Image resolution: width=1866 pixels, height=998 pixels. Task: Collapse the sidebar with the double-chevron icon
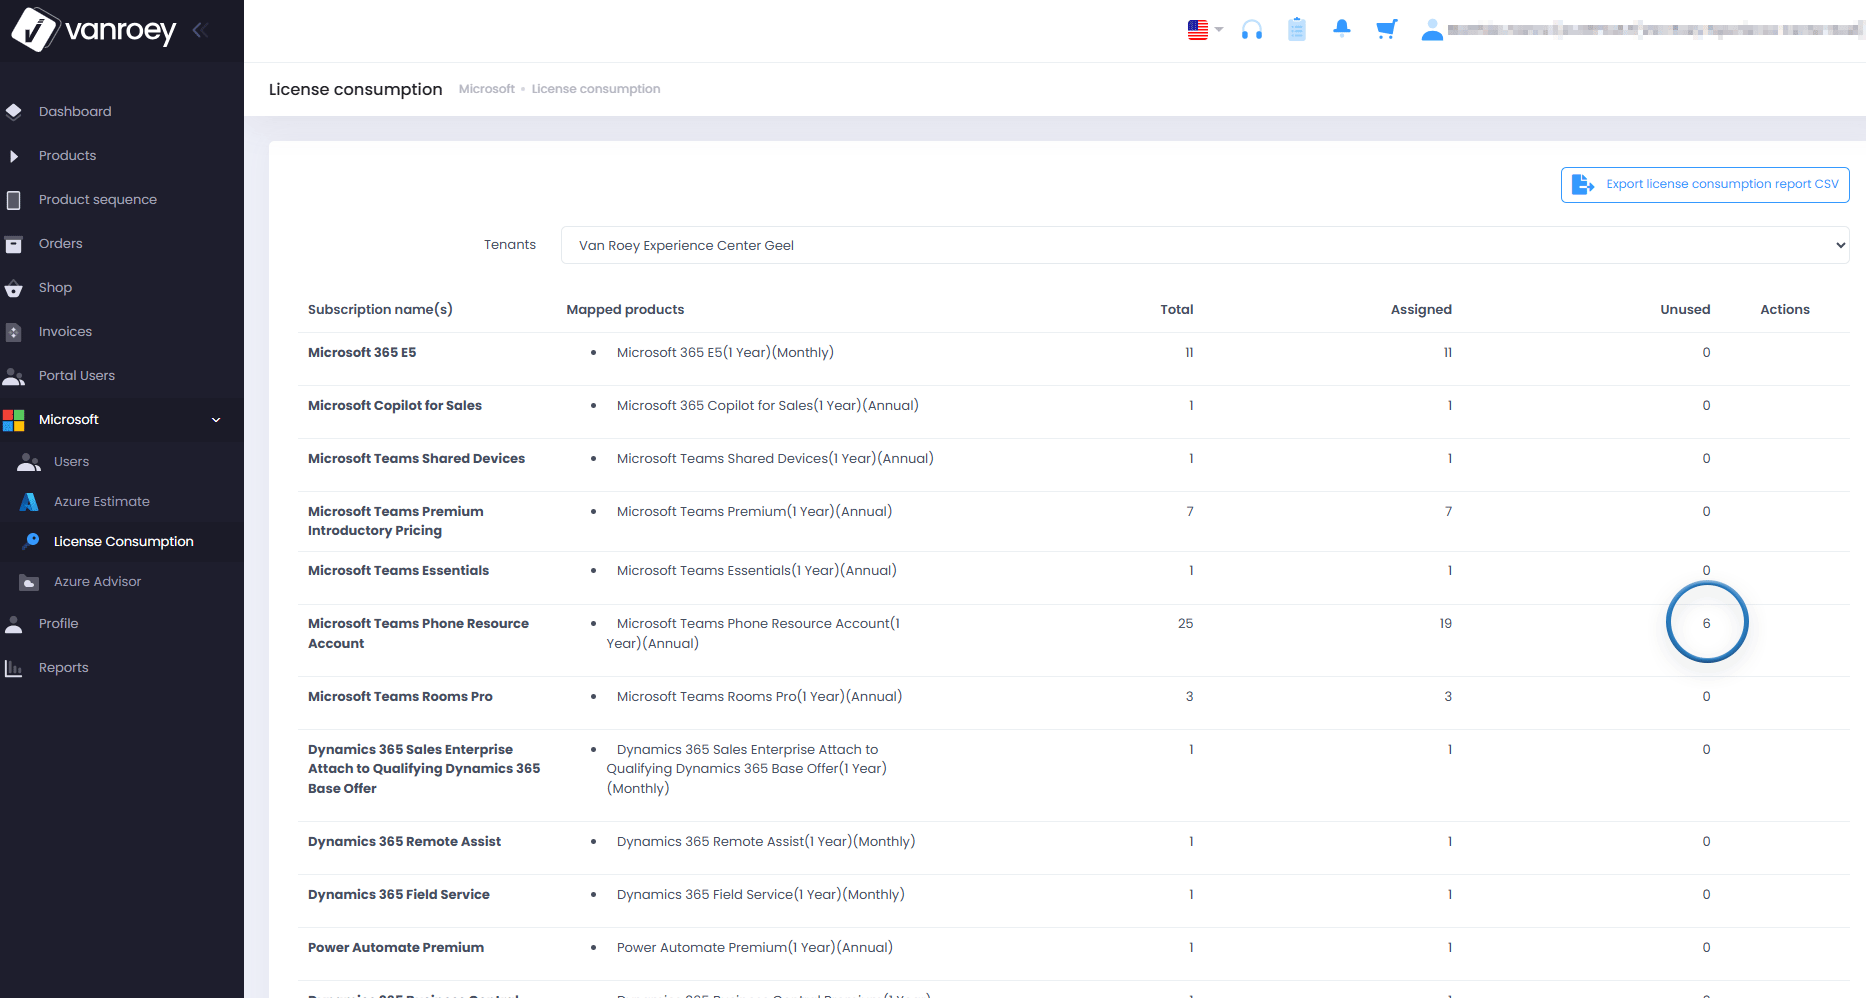200,30
